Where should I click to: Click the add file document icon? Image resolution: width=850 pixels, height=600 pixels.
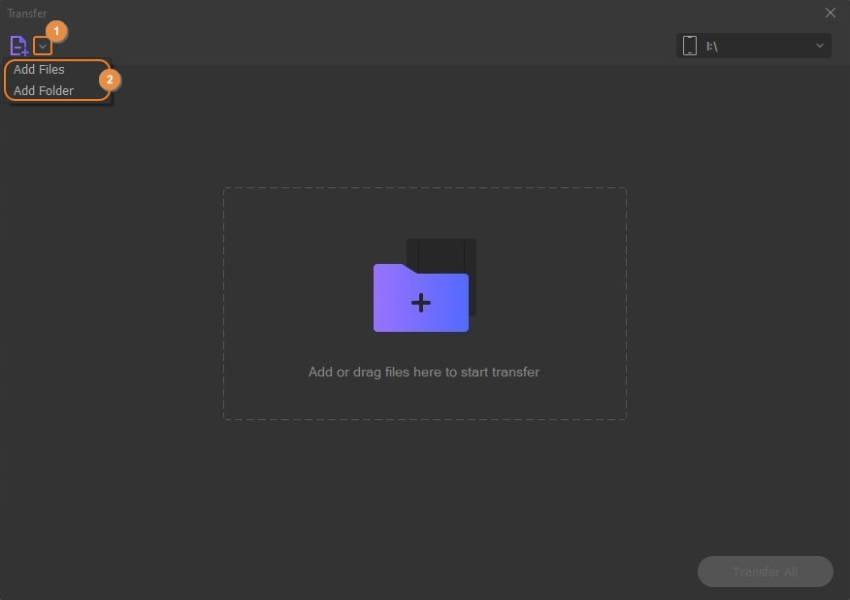tap(18, 46)
